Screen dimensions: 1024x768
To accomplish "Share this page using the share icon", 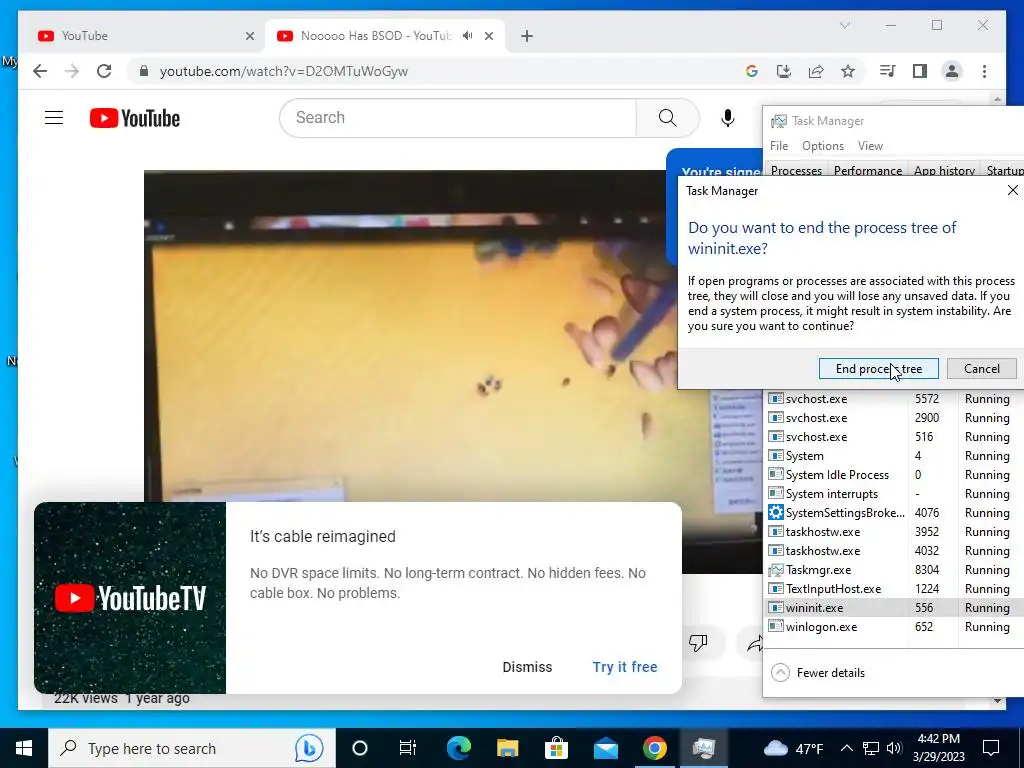I will [x=816, y=71].
